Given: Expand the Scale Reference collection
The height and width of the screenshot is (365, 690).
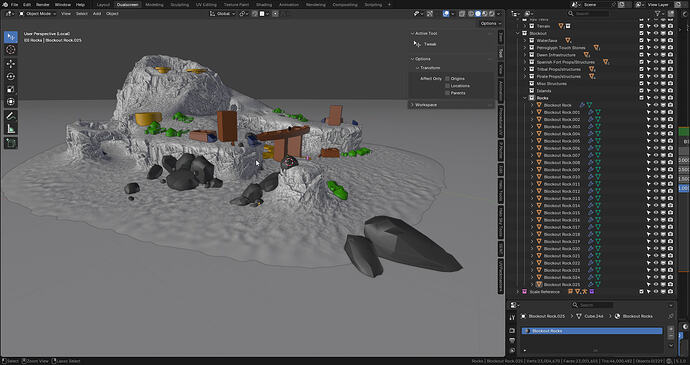Looking at the screenshot, I should pos(518,291).
